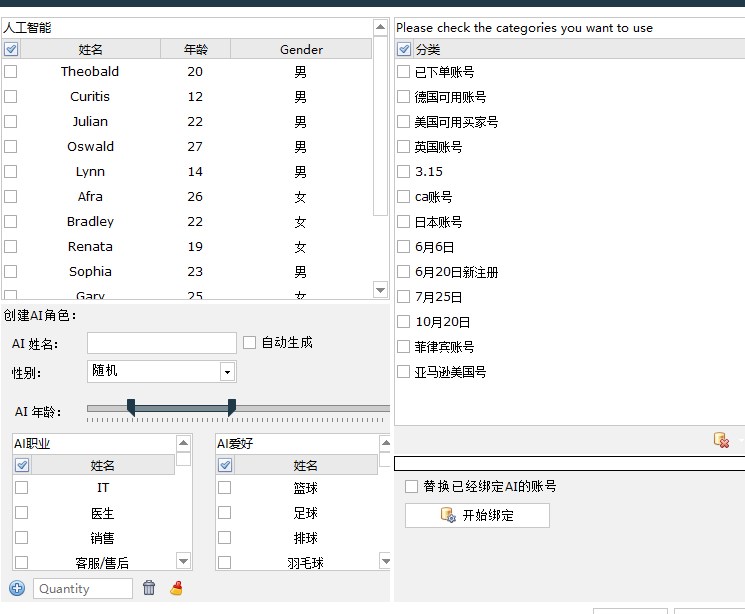Click the remove-binding icon with red X
This screenshot has width=745, height=614.
tap(721, 440)
